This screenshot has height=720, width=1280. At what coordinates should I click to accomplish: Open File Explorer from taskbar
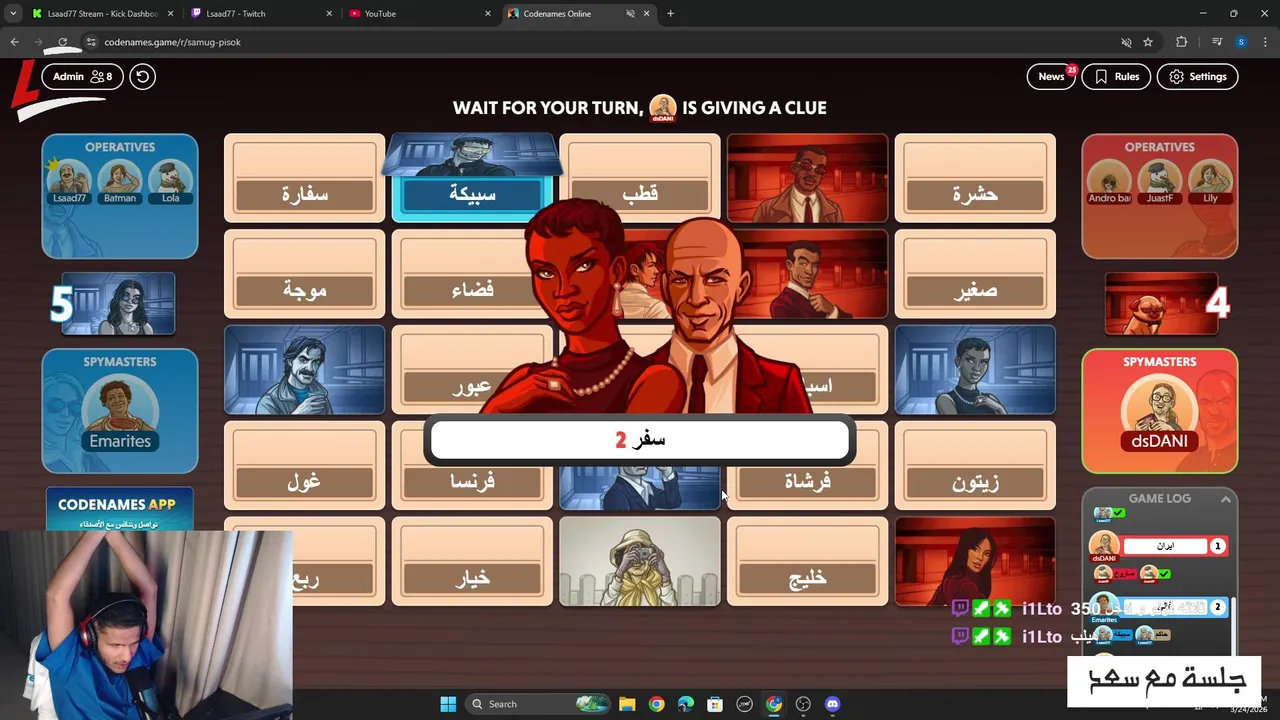(627, 704)
